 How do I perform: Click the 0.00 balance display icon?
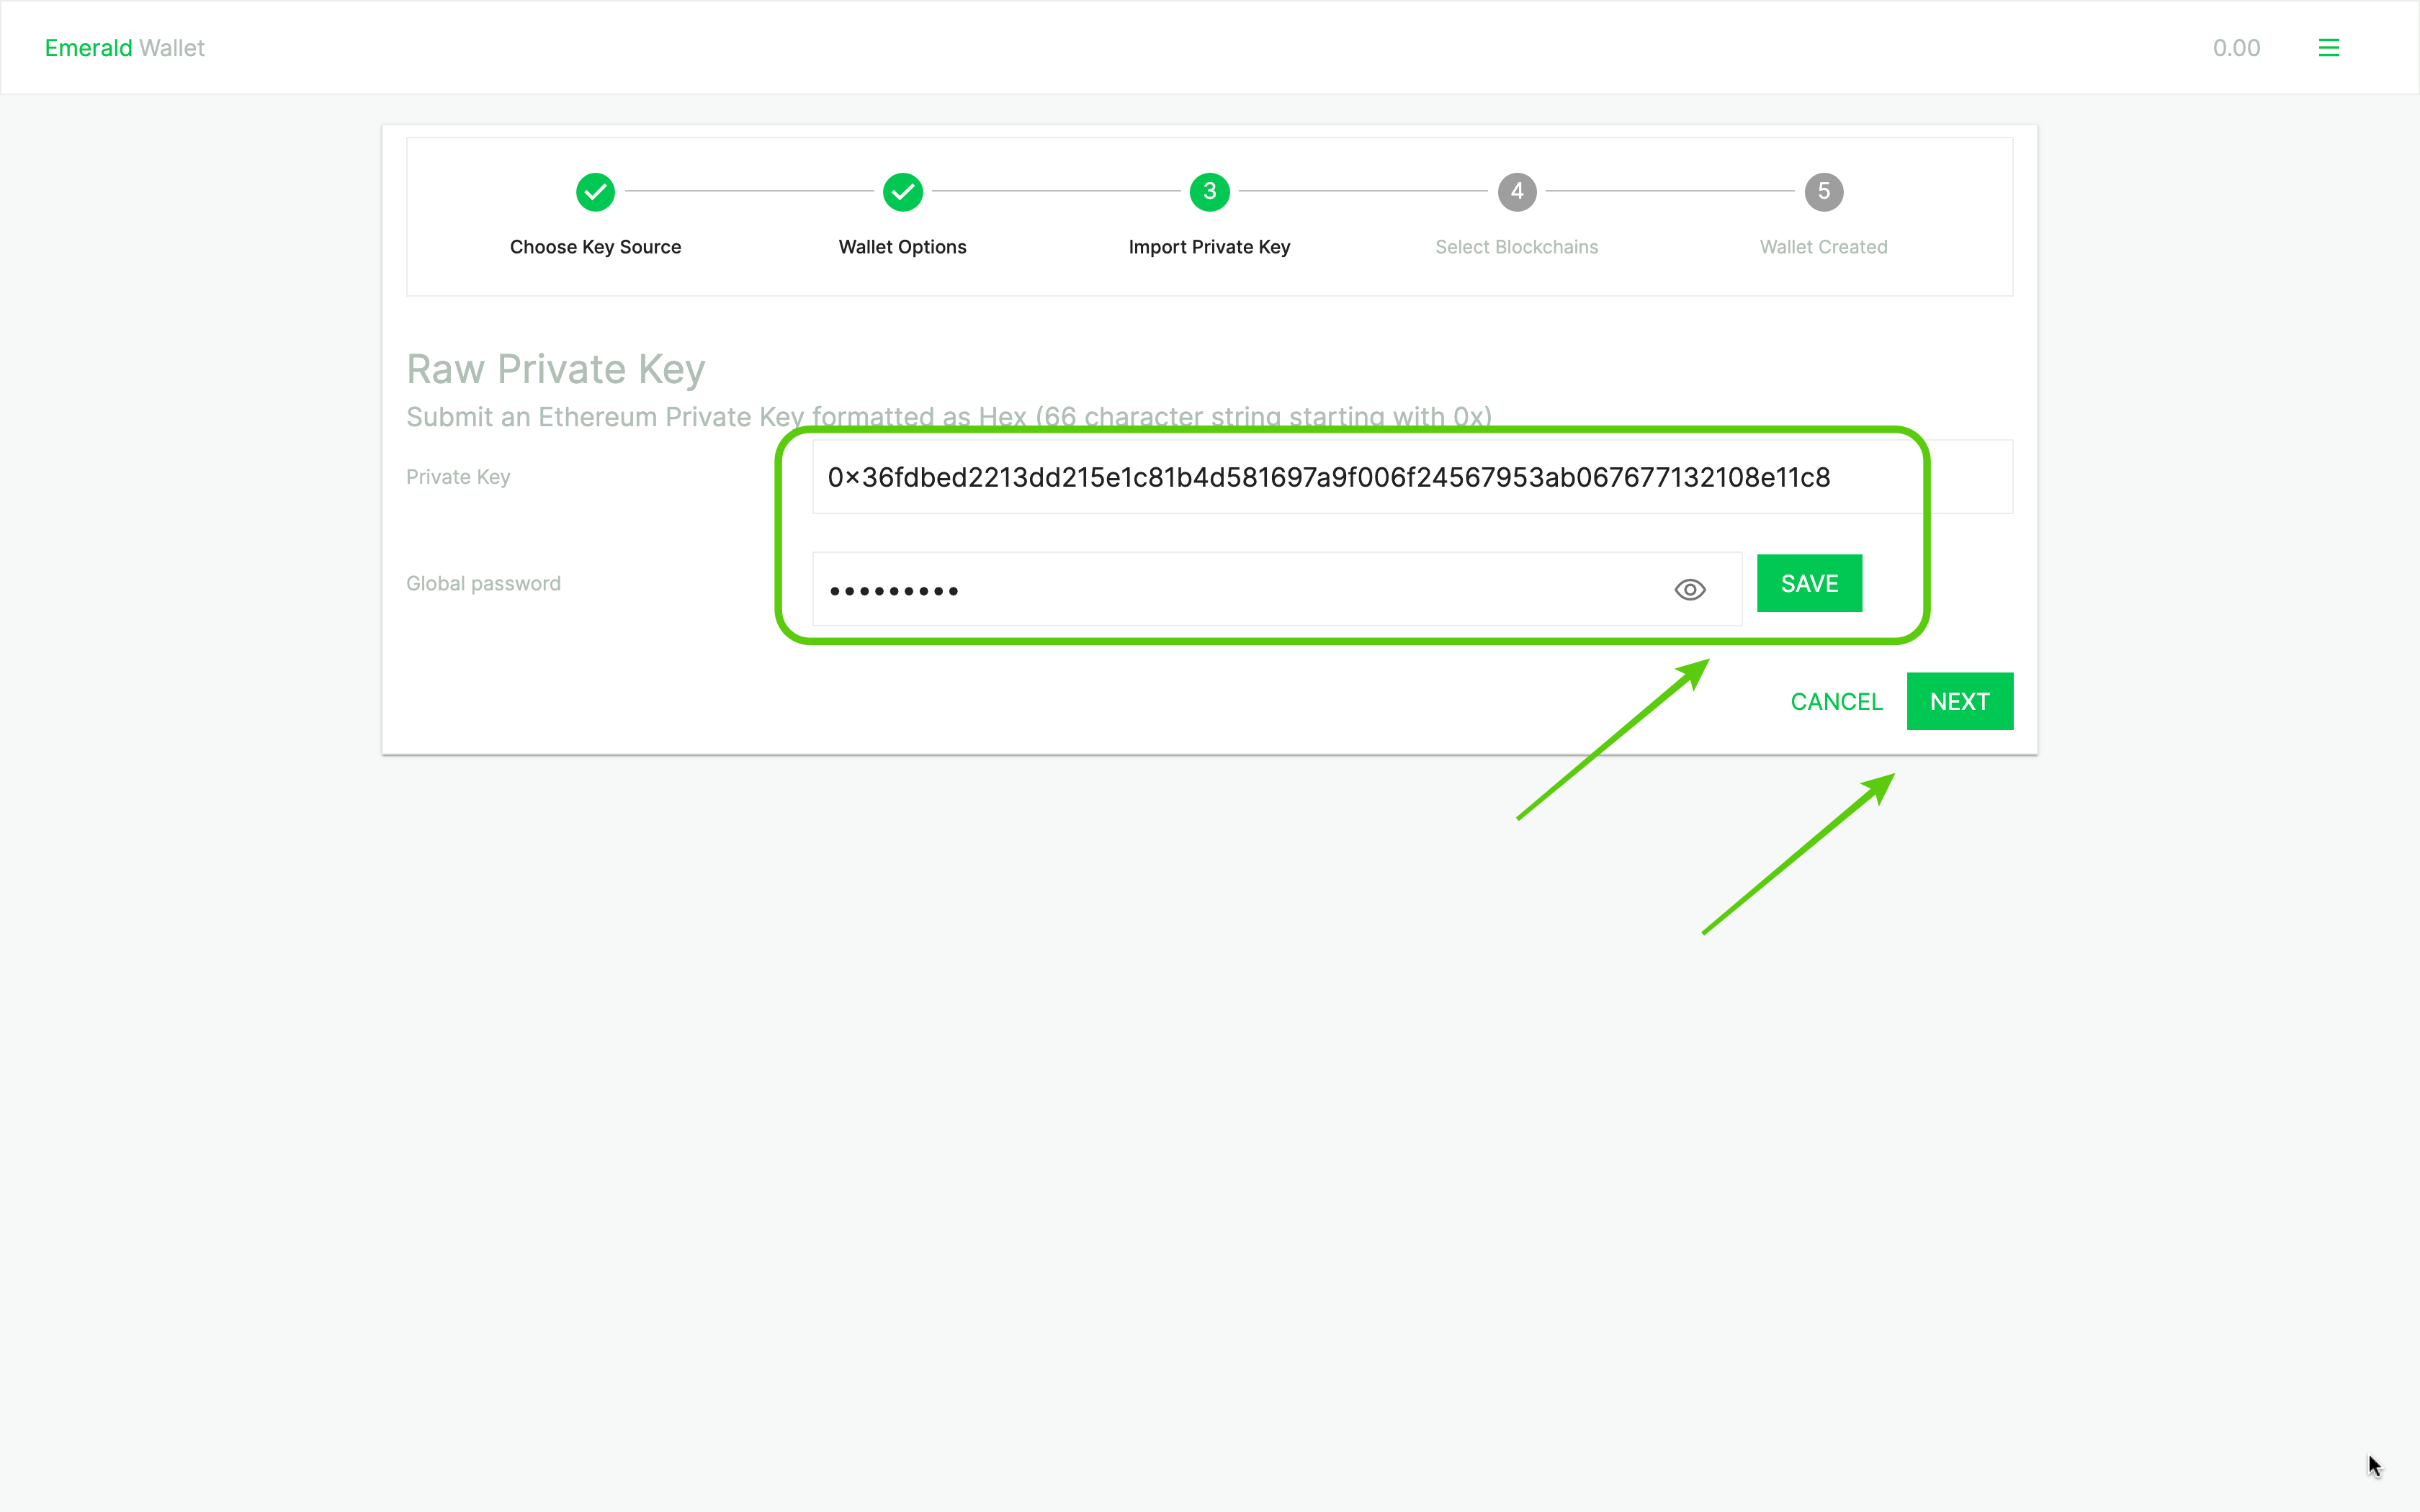pos(2238,47)
